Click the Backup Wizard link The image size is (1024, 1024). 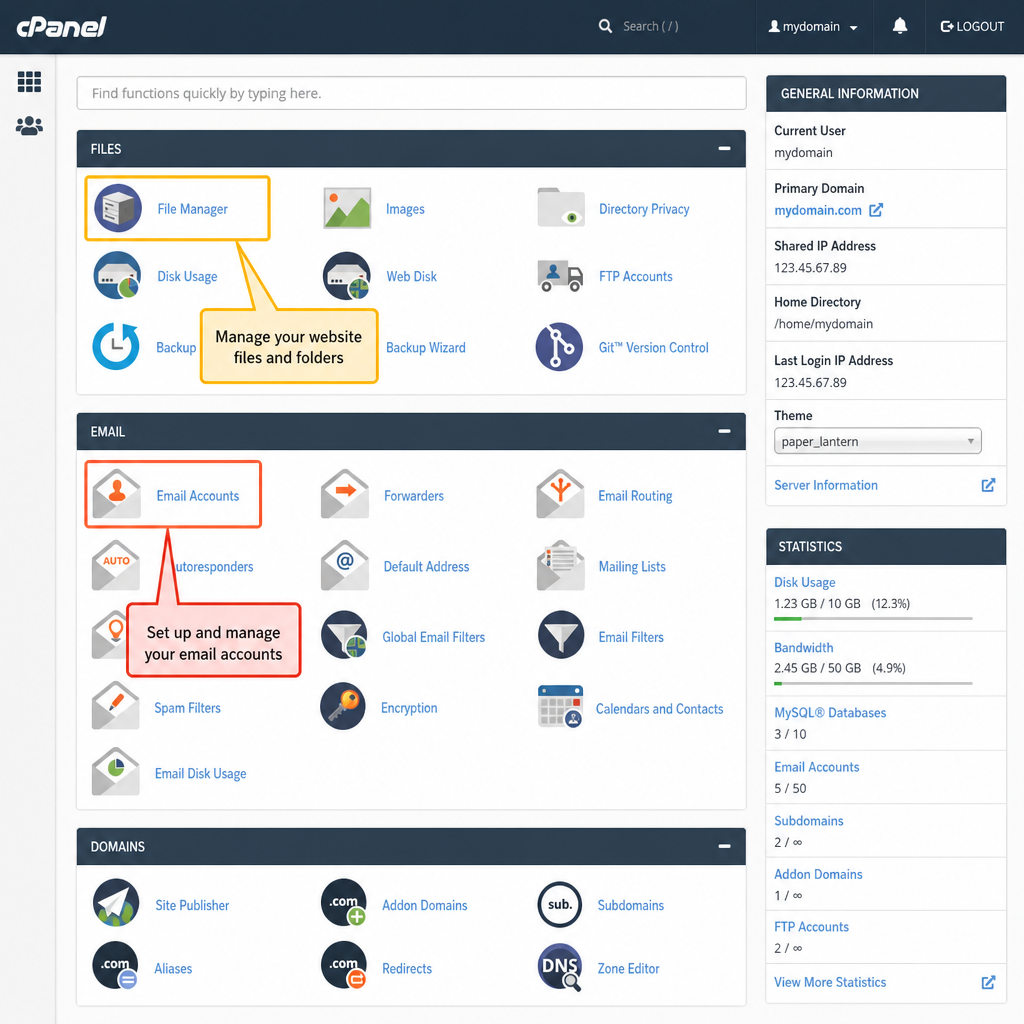tap(425, 347)
